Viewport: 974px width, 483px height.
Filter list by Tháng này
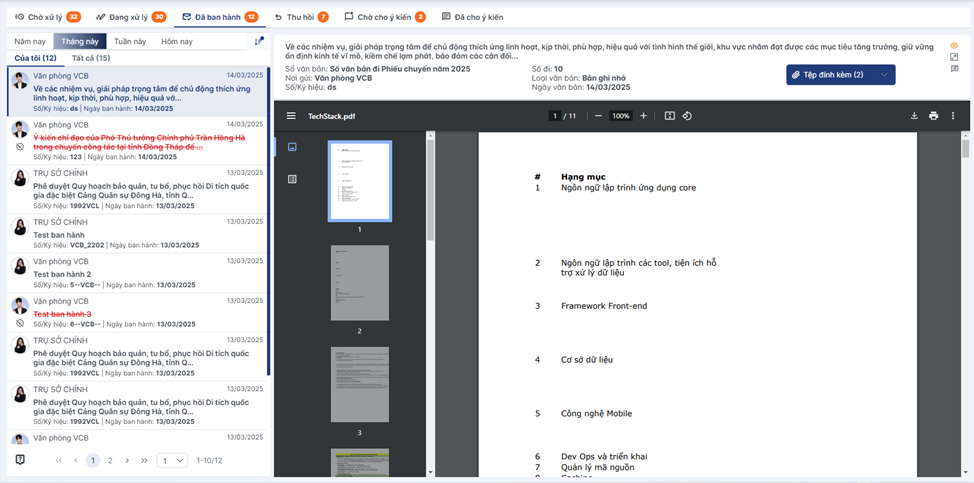coord(80,42)
